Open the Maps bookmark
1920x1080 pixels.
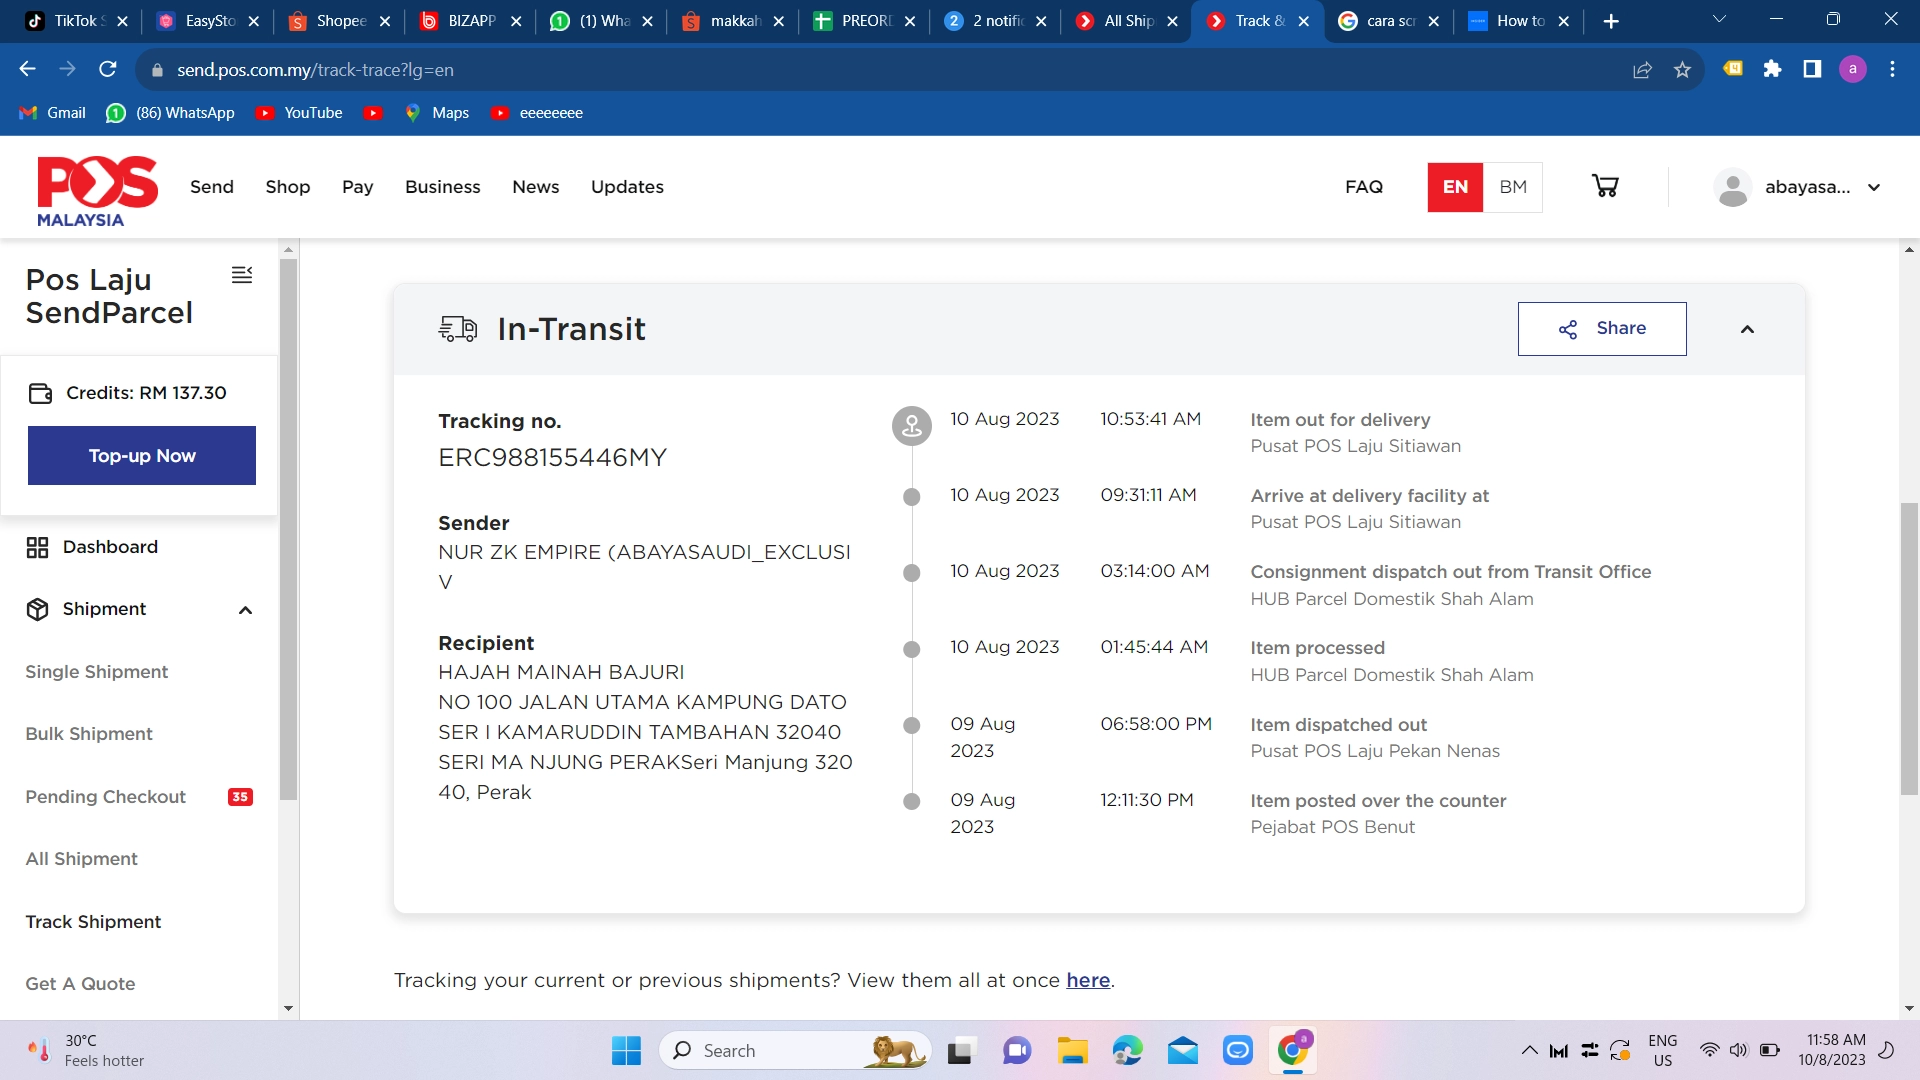pyautogui.click(x=437, y=113)
